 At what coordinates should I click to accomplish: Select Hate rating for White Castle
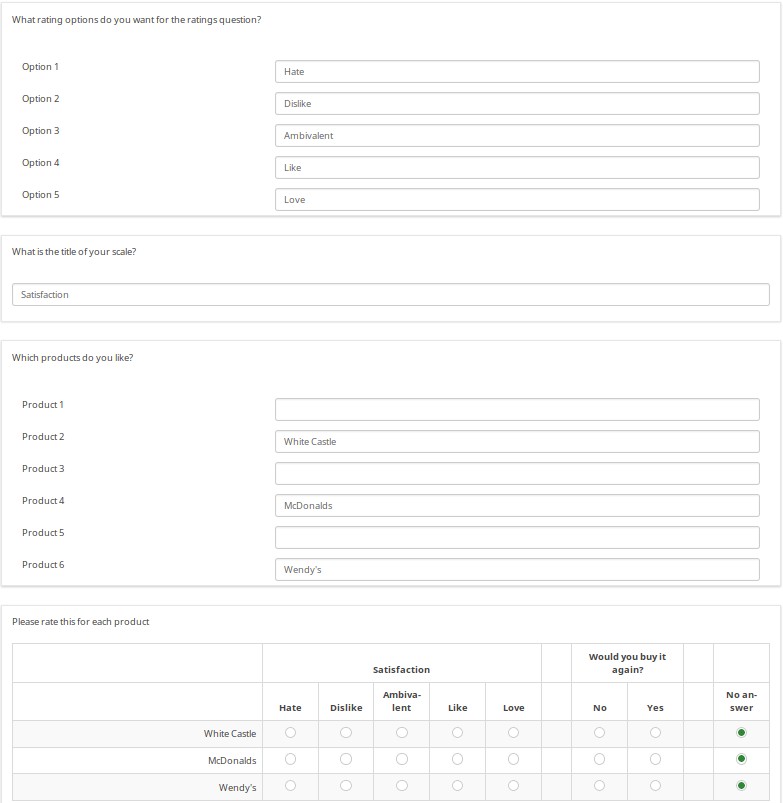(x=290, y=733)
